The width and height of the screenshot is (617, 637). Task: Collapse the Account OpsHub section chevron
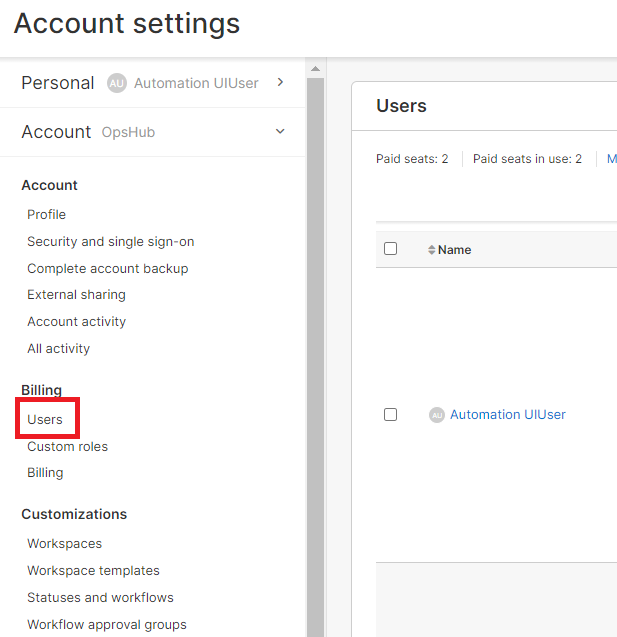tap(280, 132)
